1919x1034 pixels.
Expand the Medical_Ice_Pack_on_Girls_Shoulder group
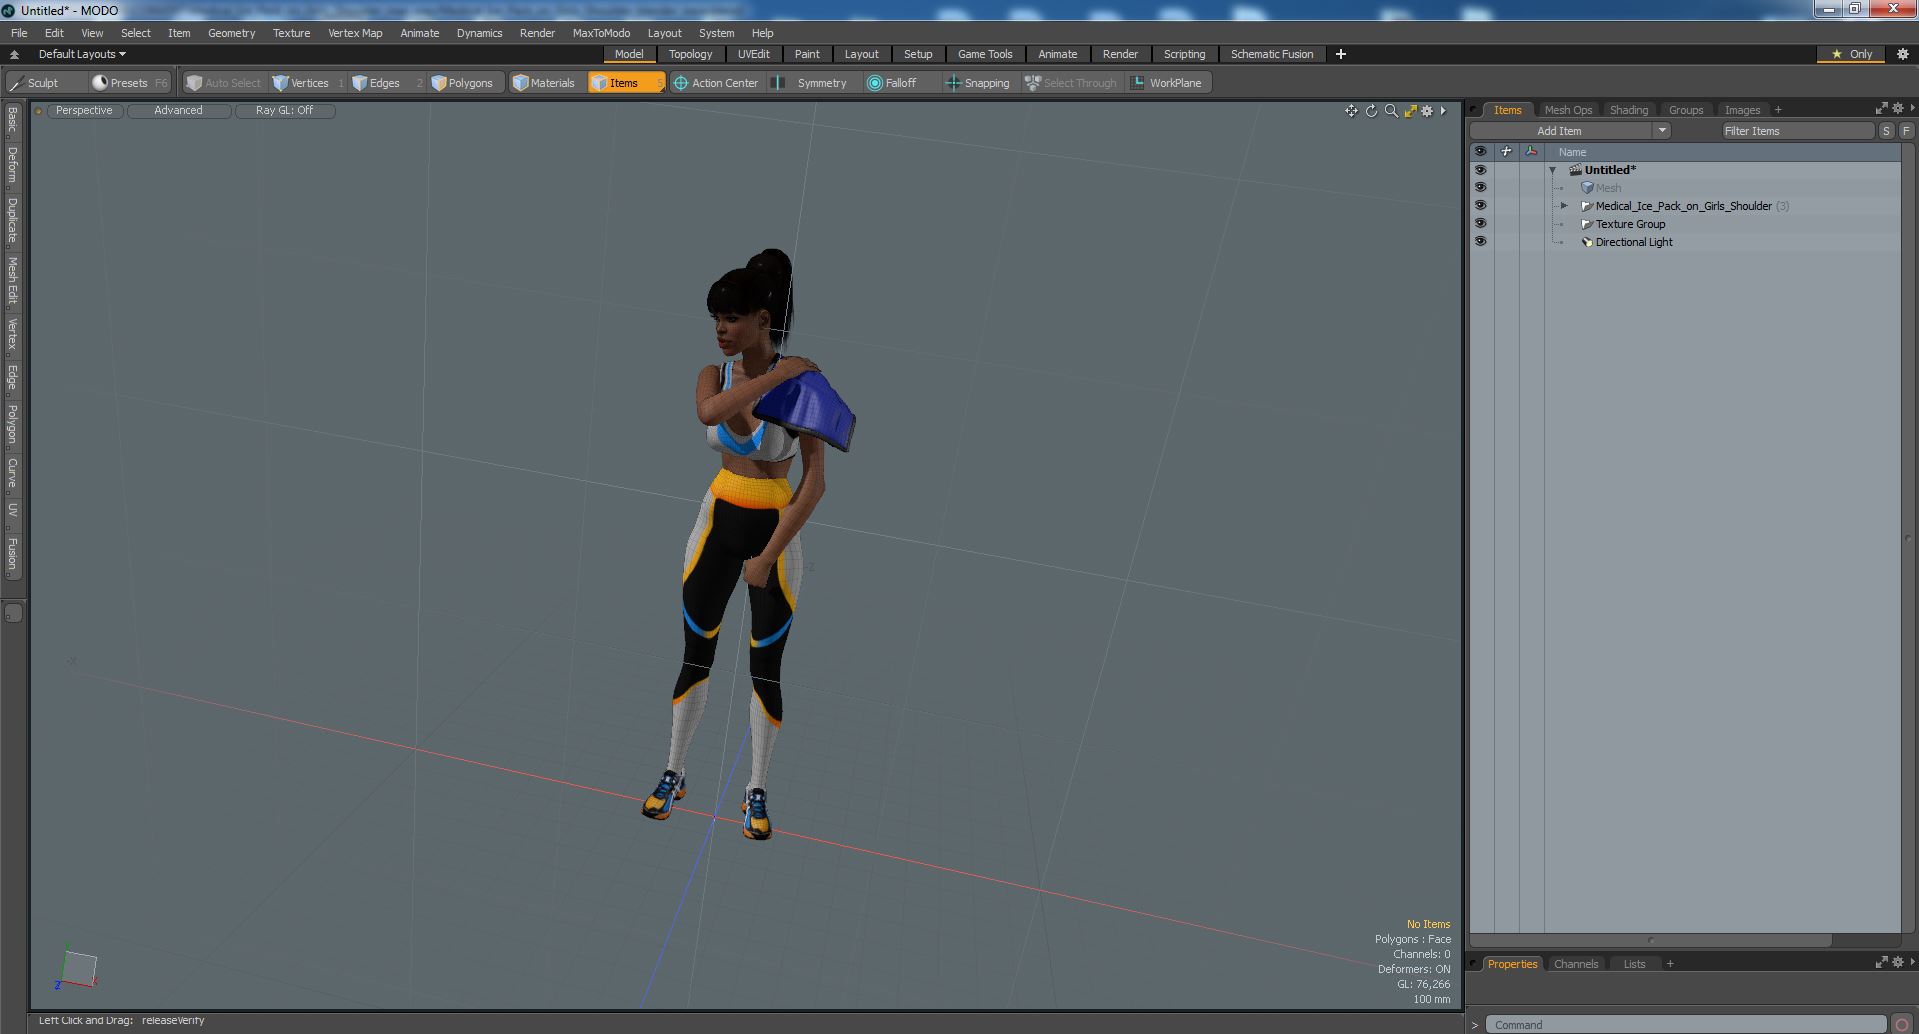1564,206
